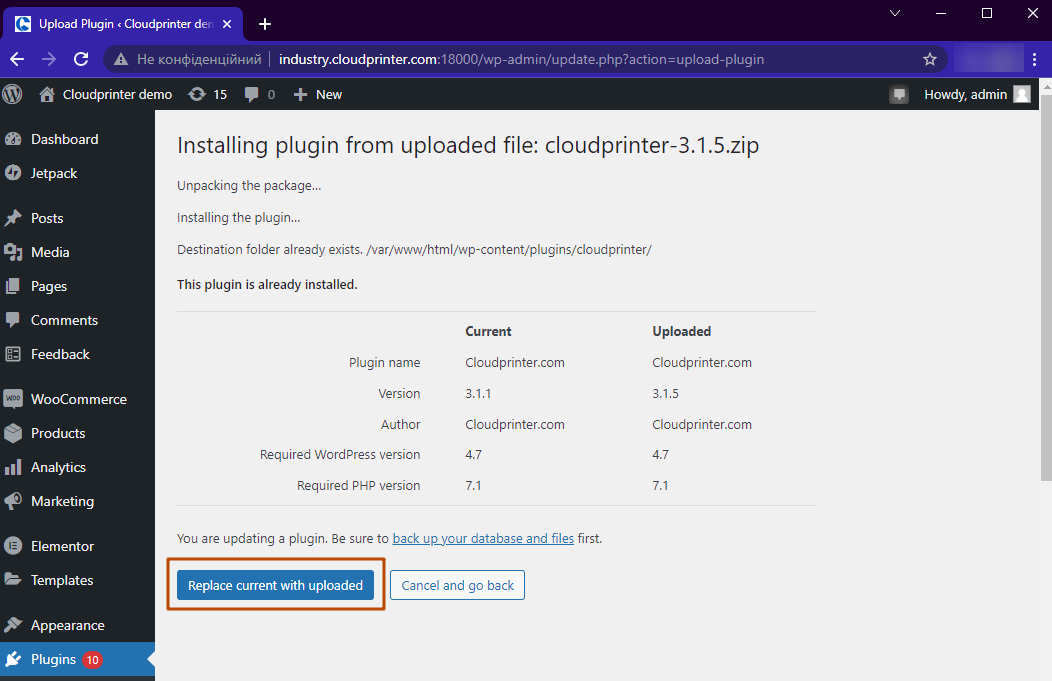Viewport: 1052px width, 681px height.
Task: Click the Analytics bar chart icon
Action: (x=13, y=467)
